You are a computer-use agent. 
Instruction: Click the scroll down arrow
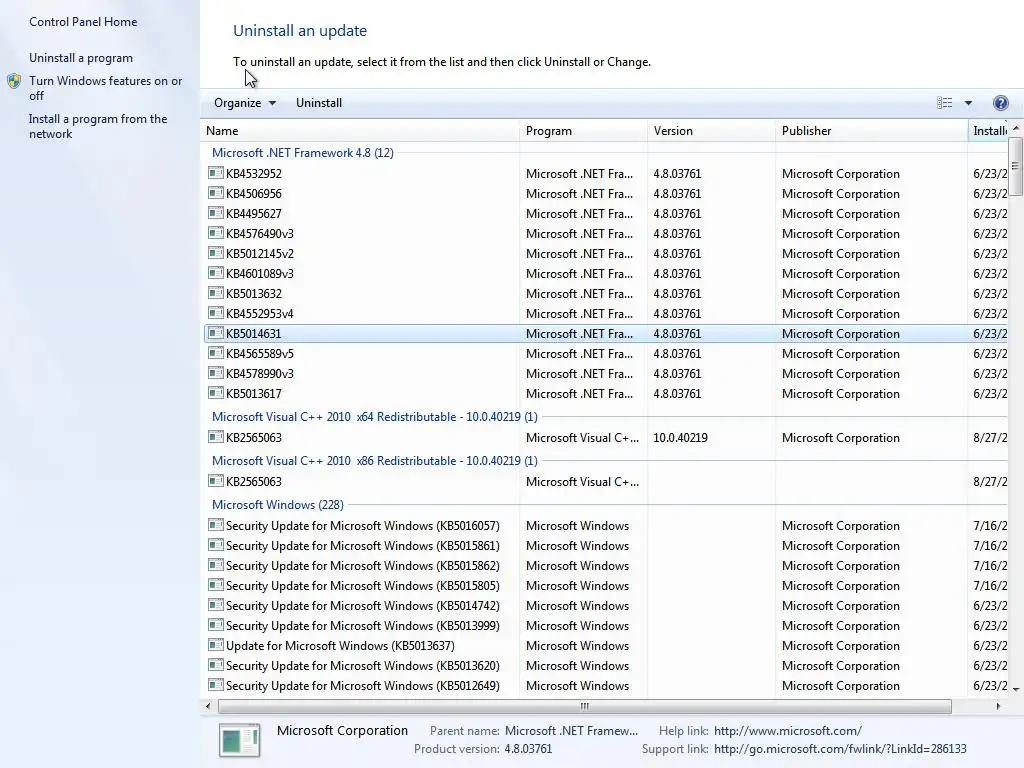click(1016, 689)
